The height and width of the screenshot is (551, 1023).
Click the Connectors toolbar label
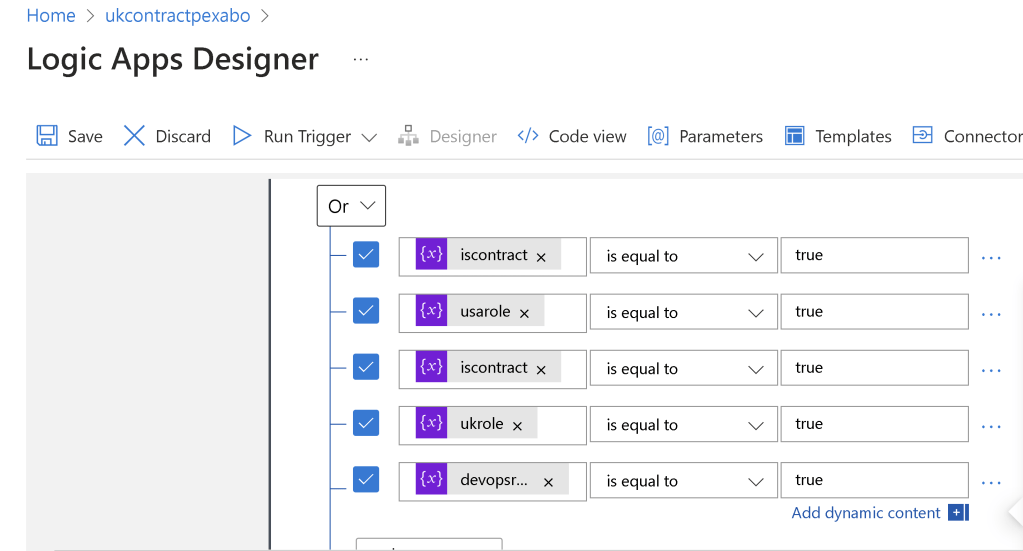(x=983, y=136)
